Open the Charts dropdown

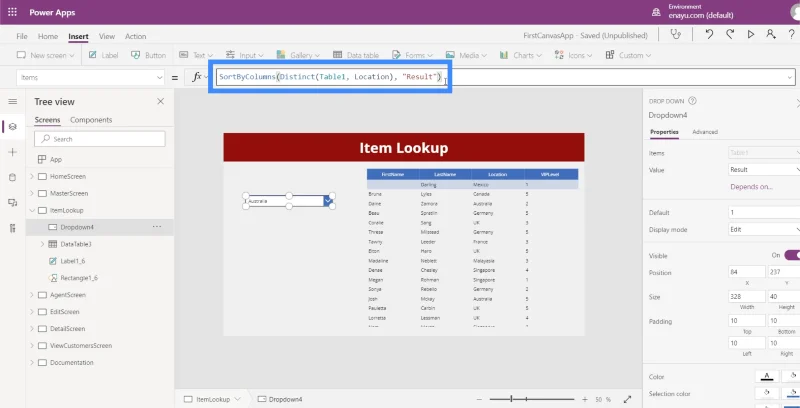(x=520, y=55)
